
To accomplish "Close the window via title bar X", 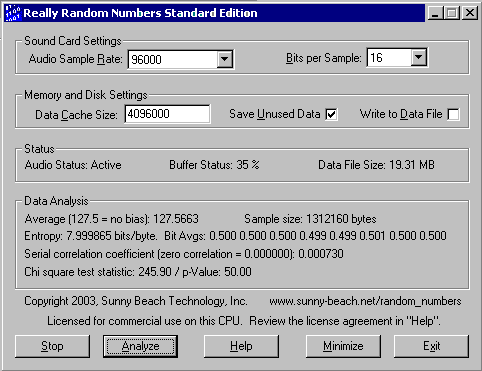I will (470, 13).
